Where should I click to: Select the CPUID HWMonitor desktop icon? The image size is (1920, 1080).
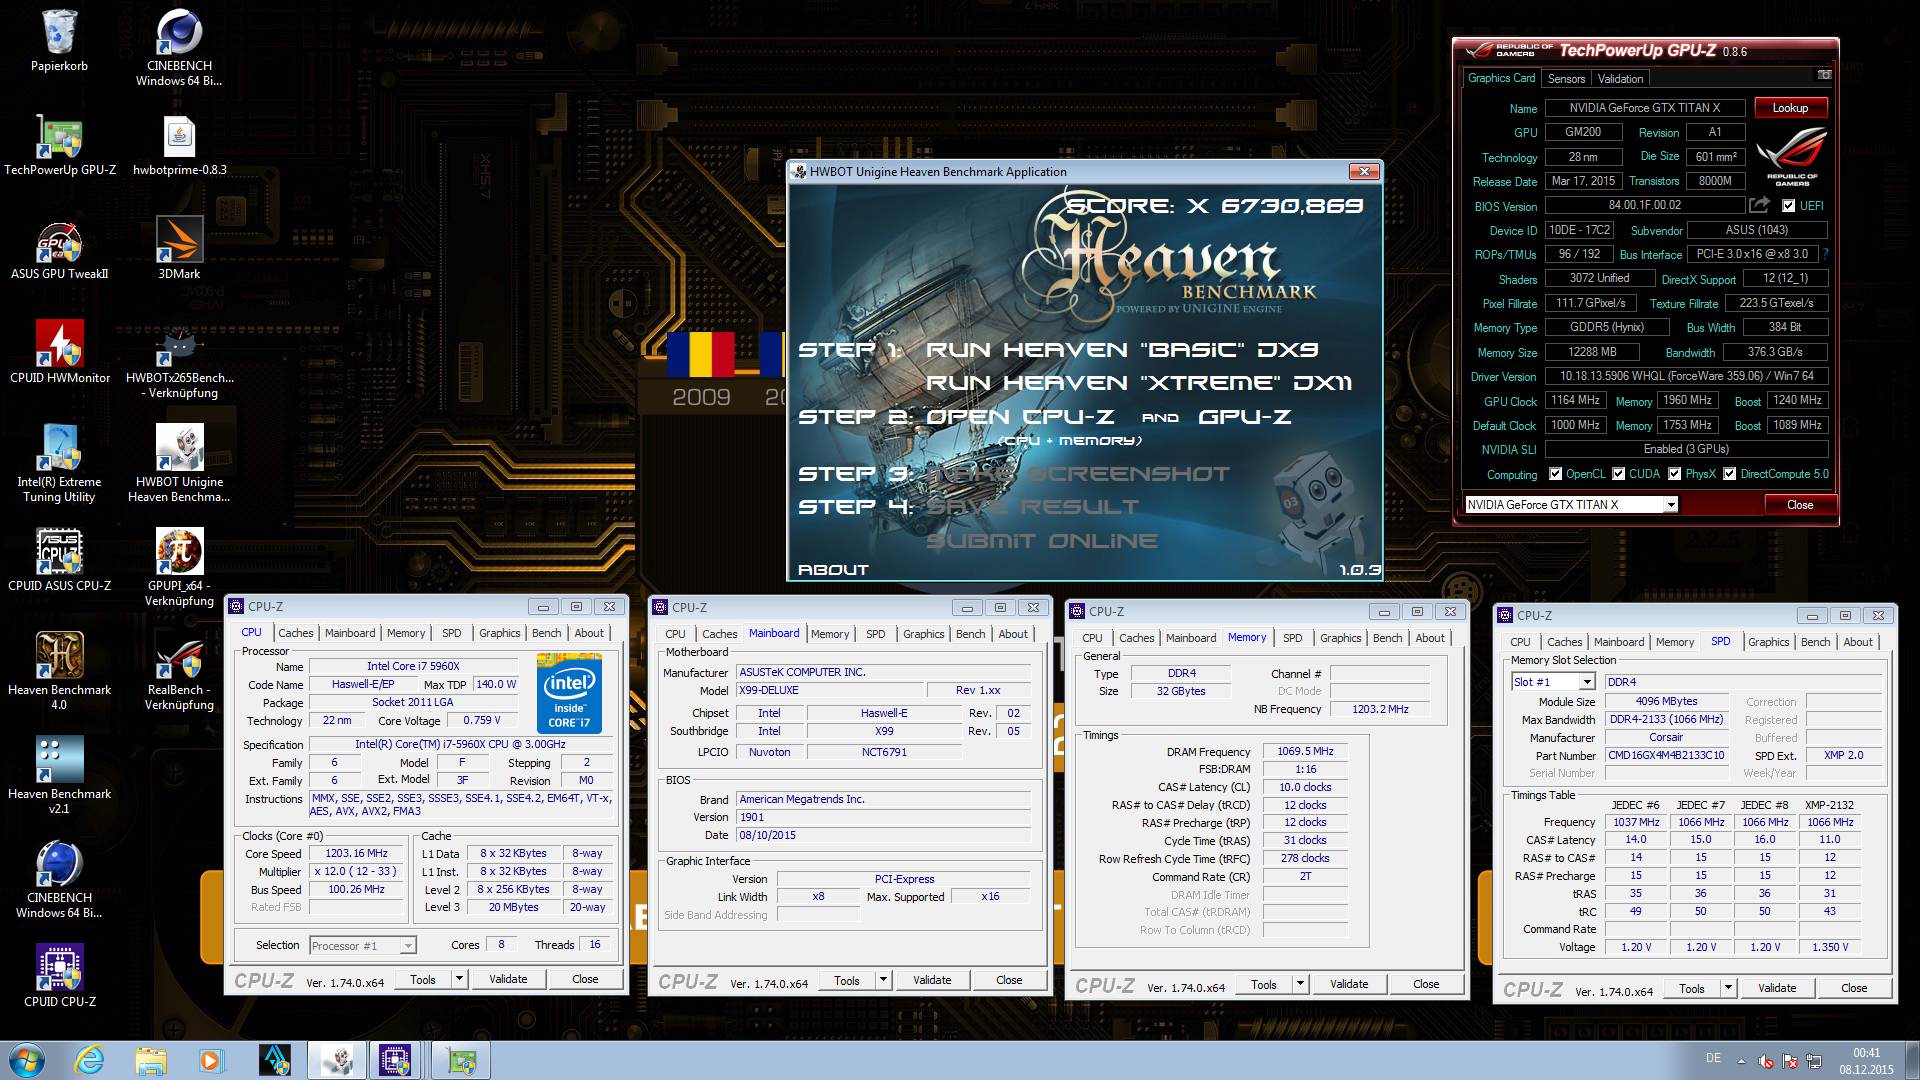tap(60, 353)
